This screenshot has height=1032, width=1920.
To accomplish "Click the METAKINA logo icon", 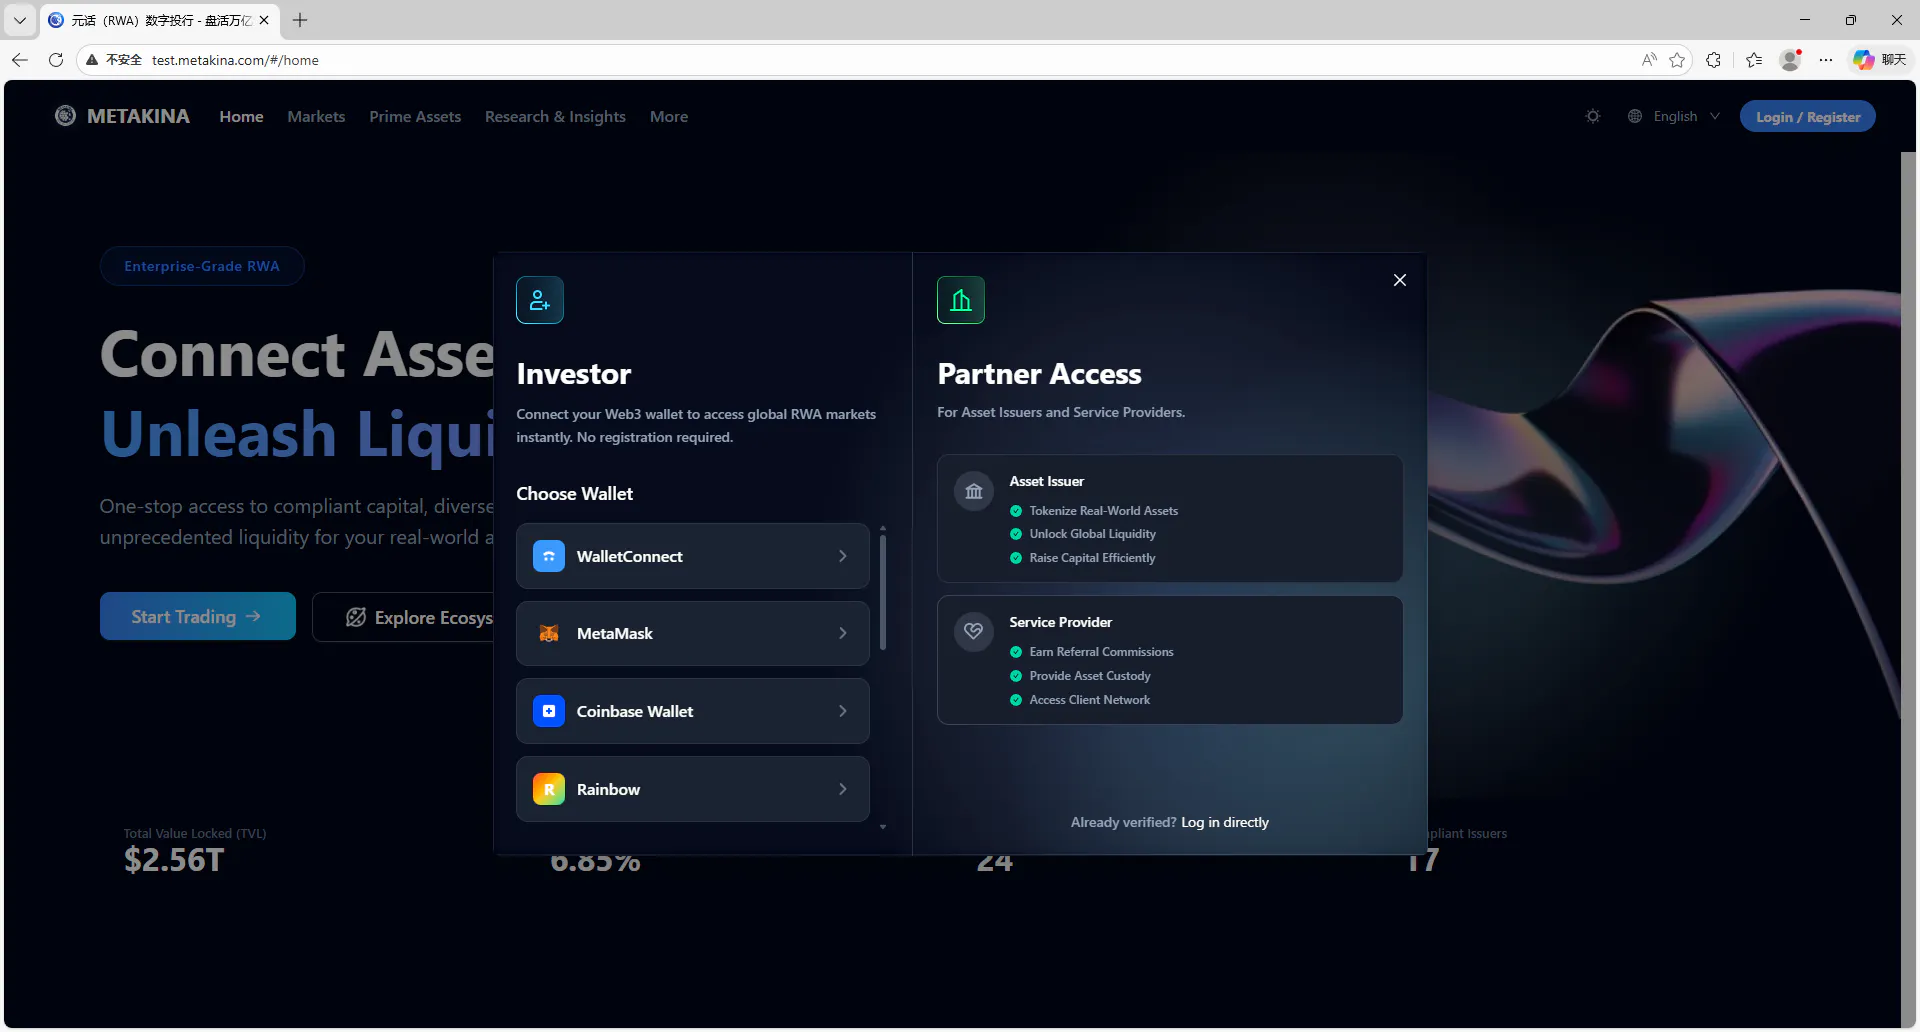I will [x=65, y=116].
